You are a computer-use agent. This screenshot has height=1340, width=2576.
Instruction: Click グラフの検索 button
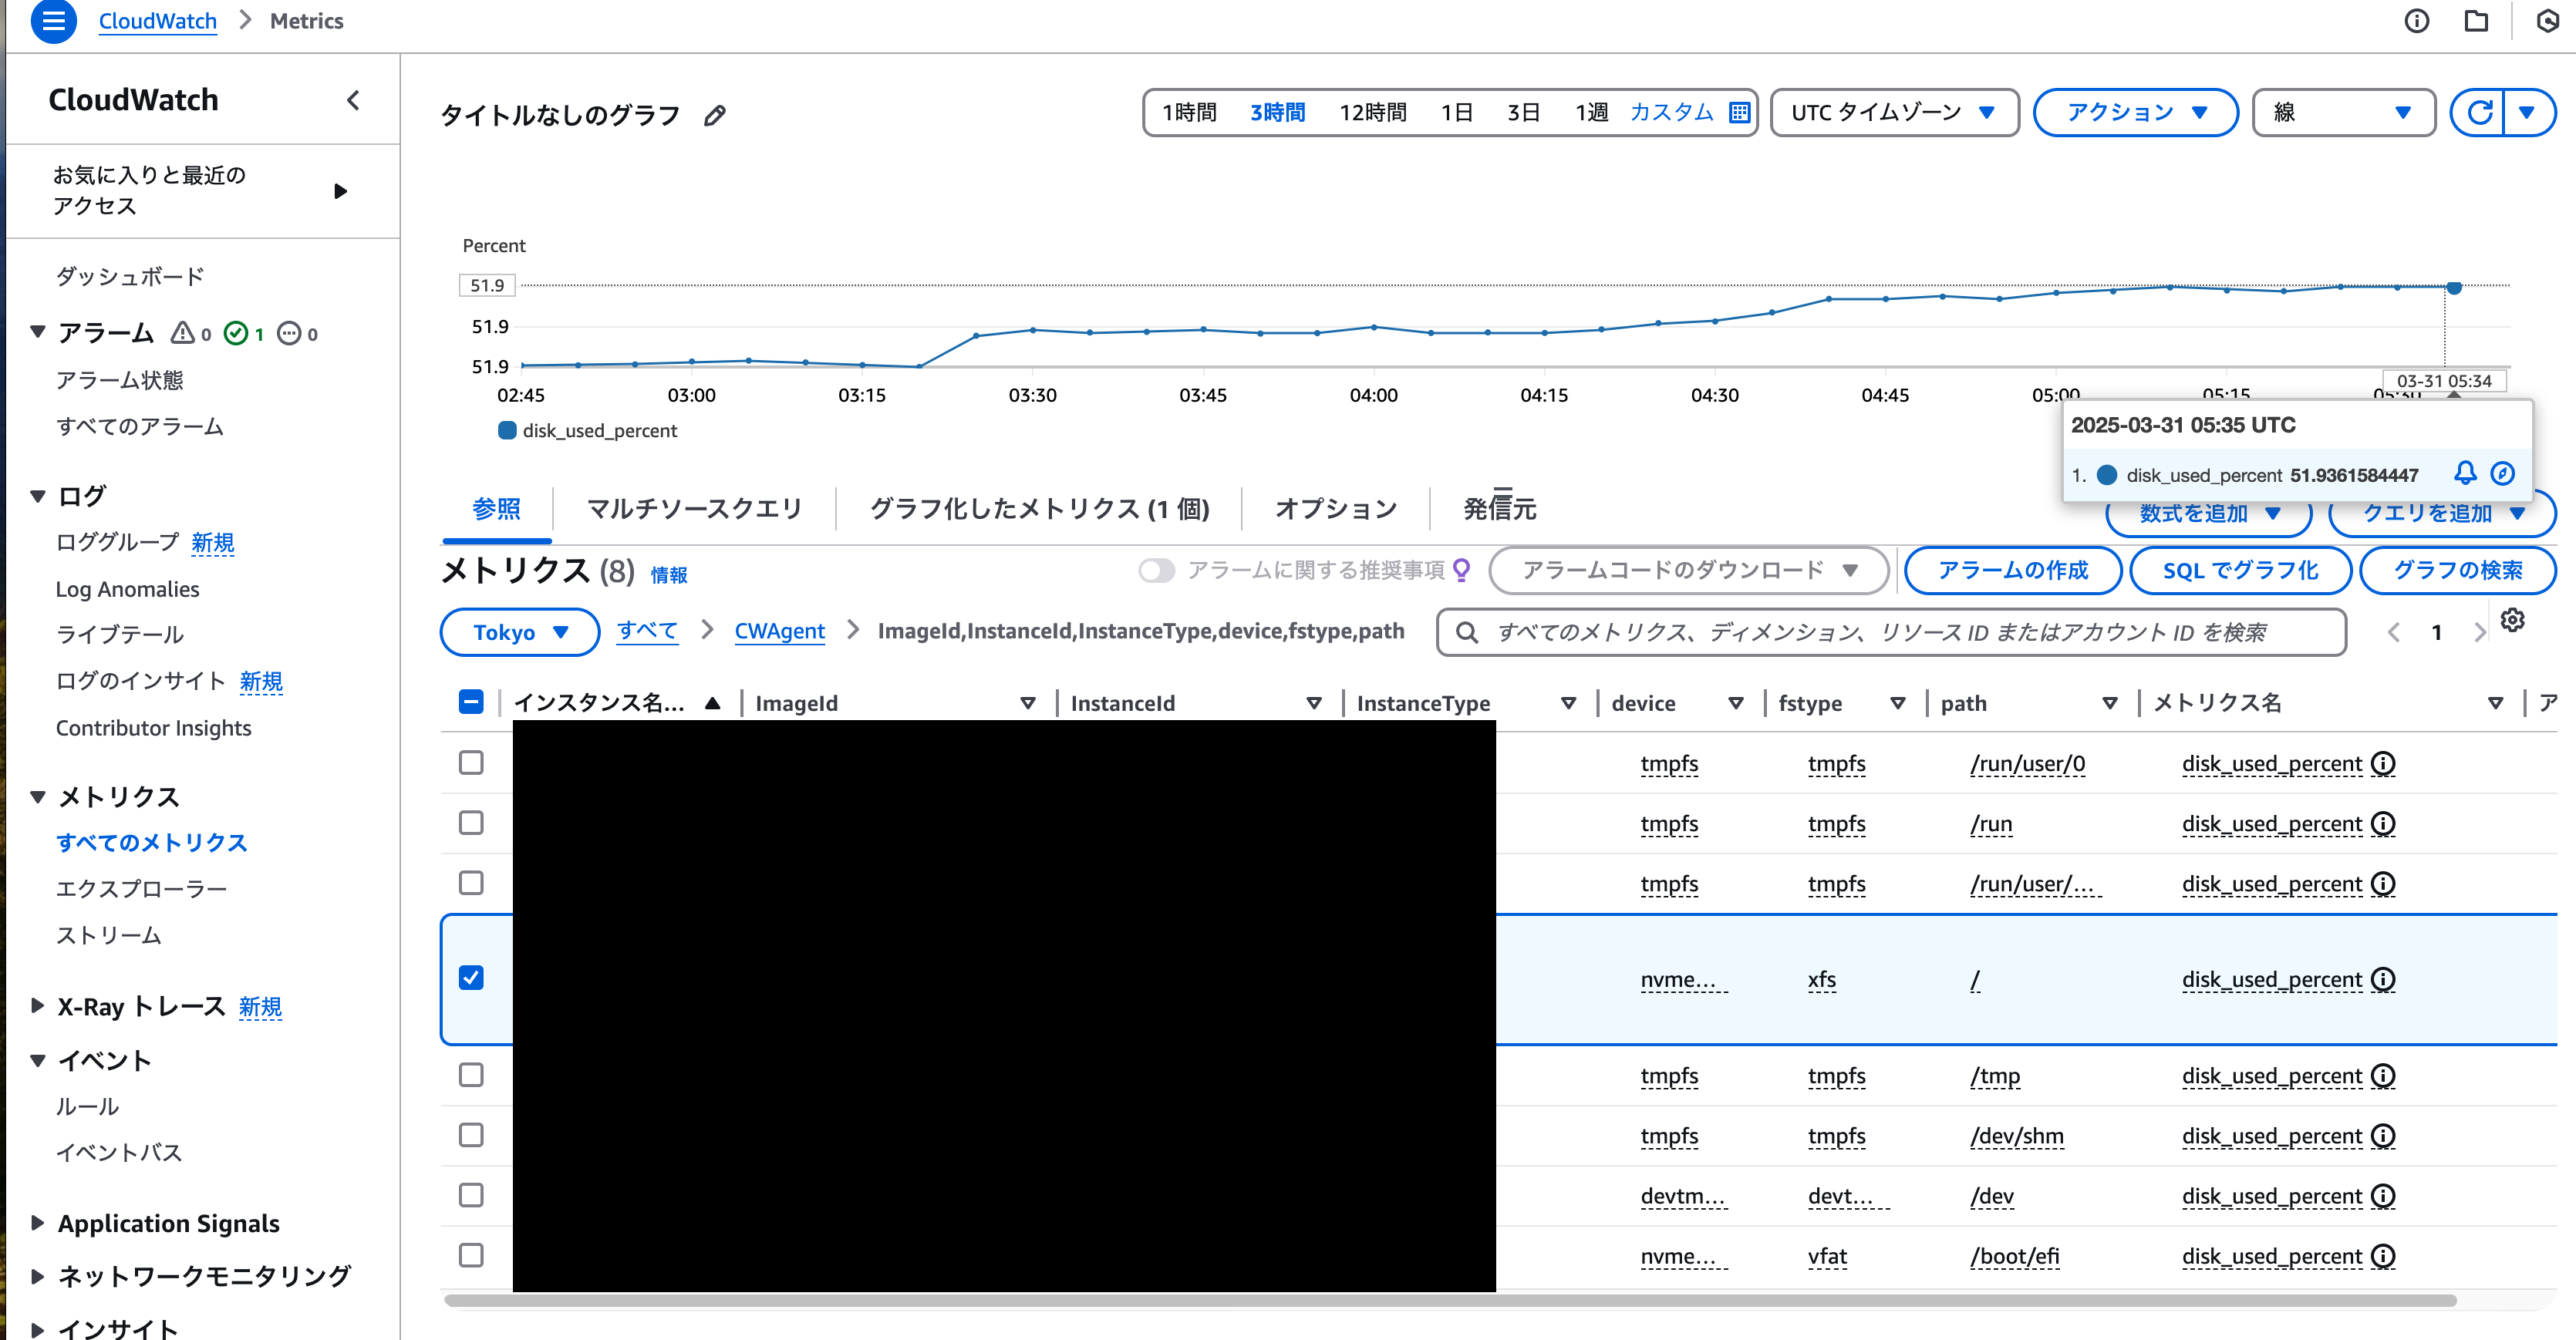click(x=2457, y=570)
